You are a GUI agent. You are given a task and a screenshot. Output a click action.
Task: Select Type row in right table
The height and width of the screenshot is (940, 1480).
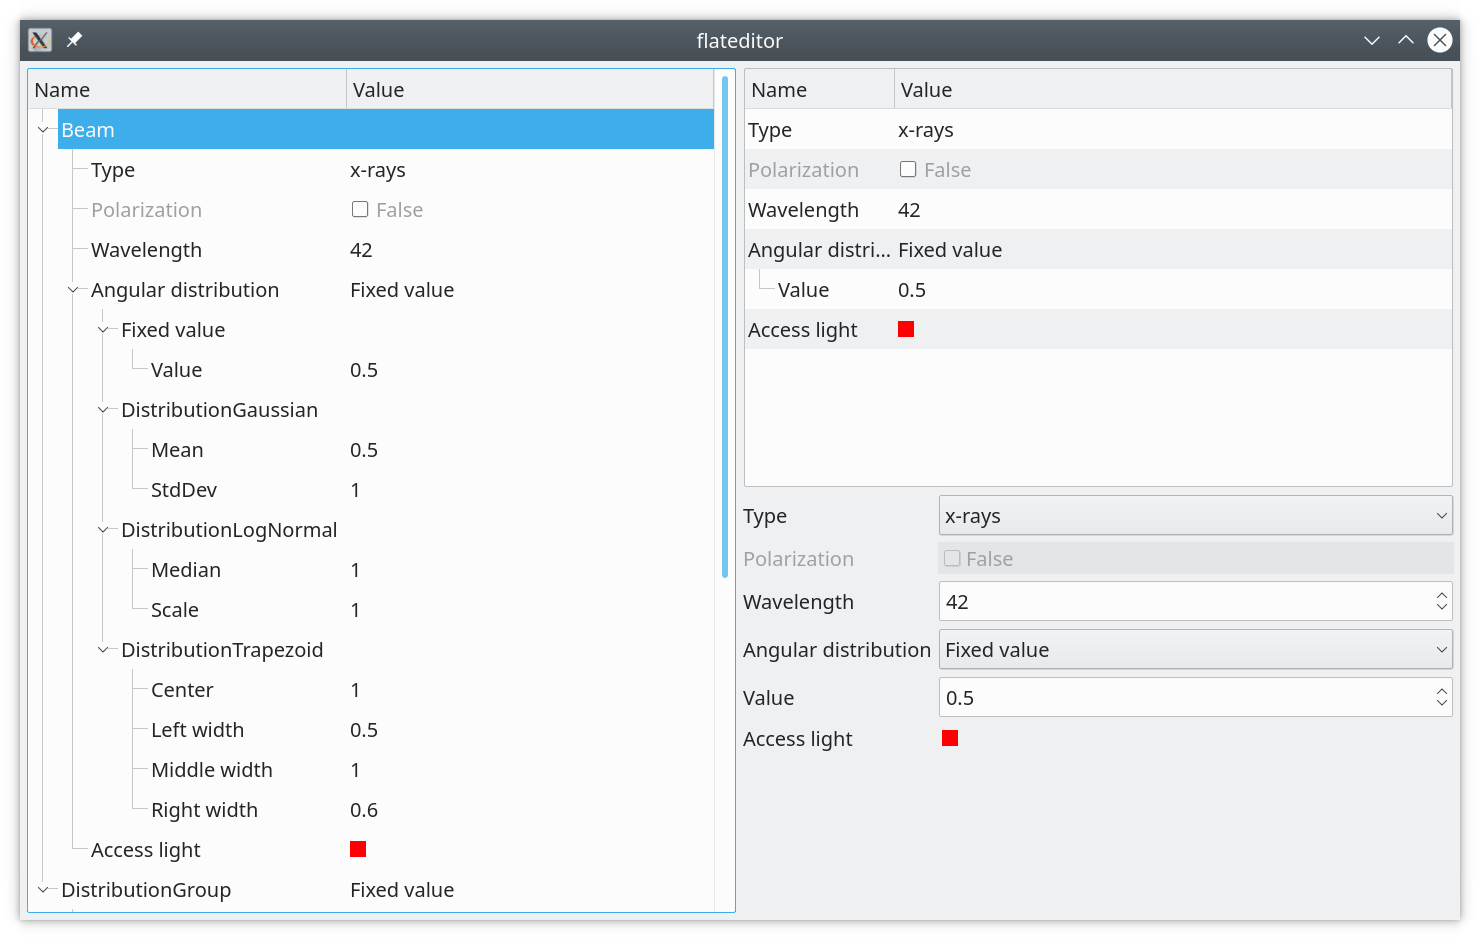pos(1098,130)
